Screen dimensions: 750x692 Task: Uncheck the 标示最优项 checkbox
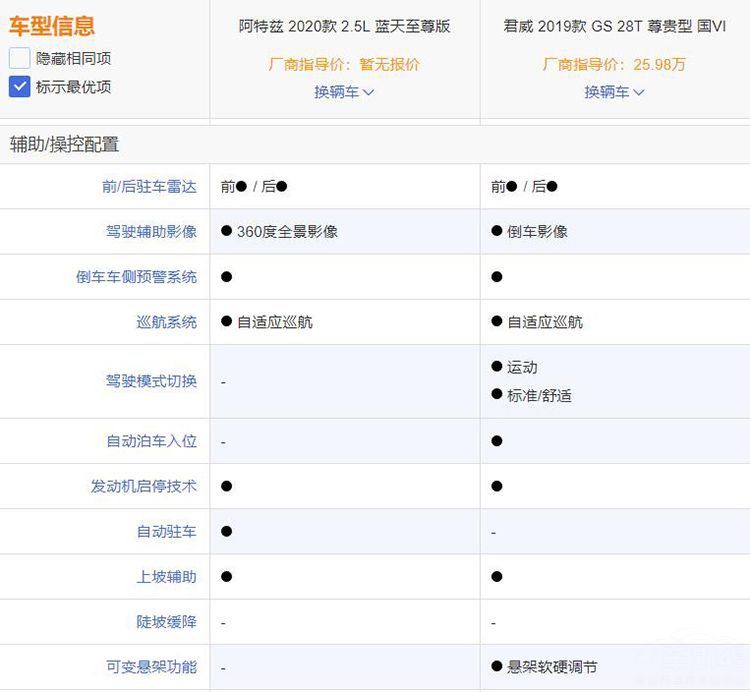(20, 87)
